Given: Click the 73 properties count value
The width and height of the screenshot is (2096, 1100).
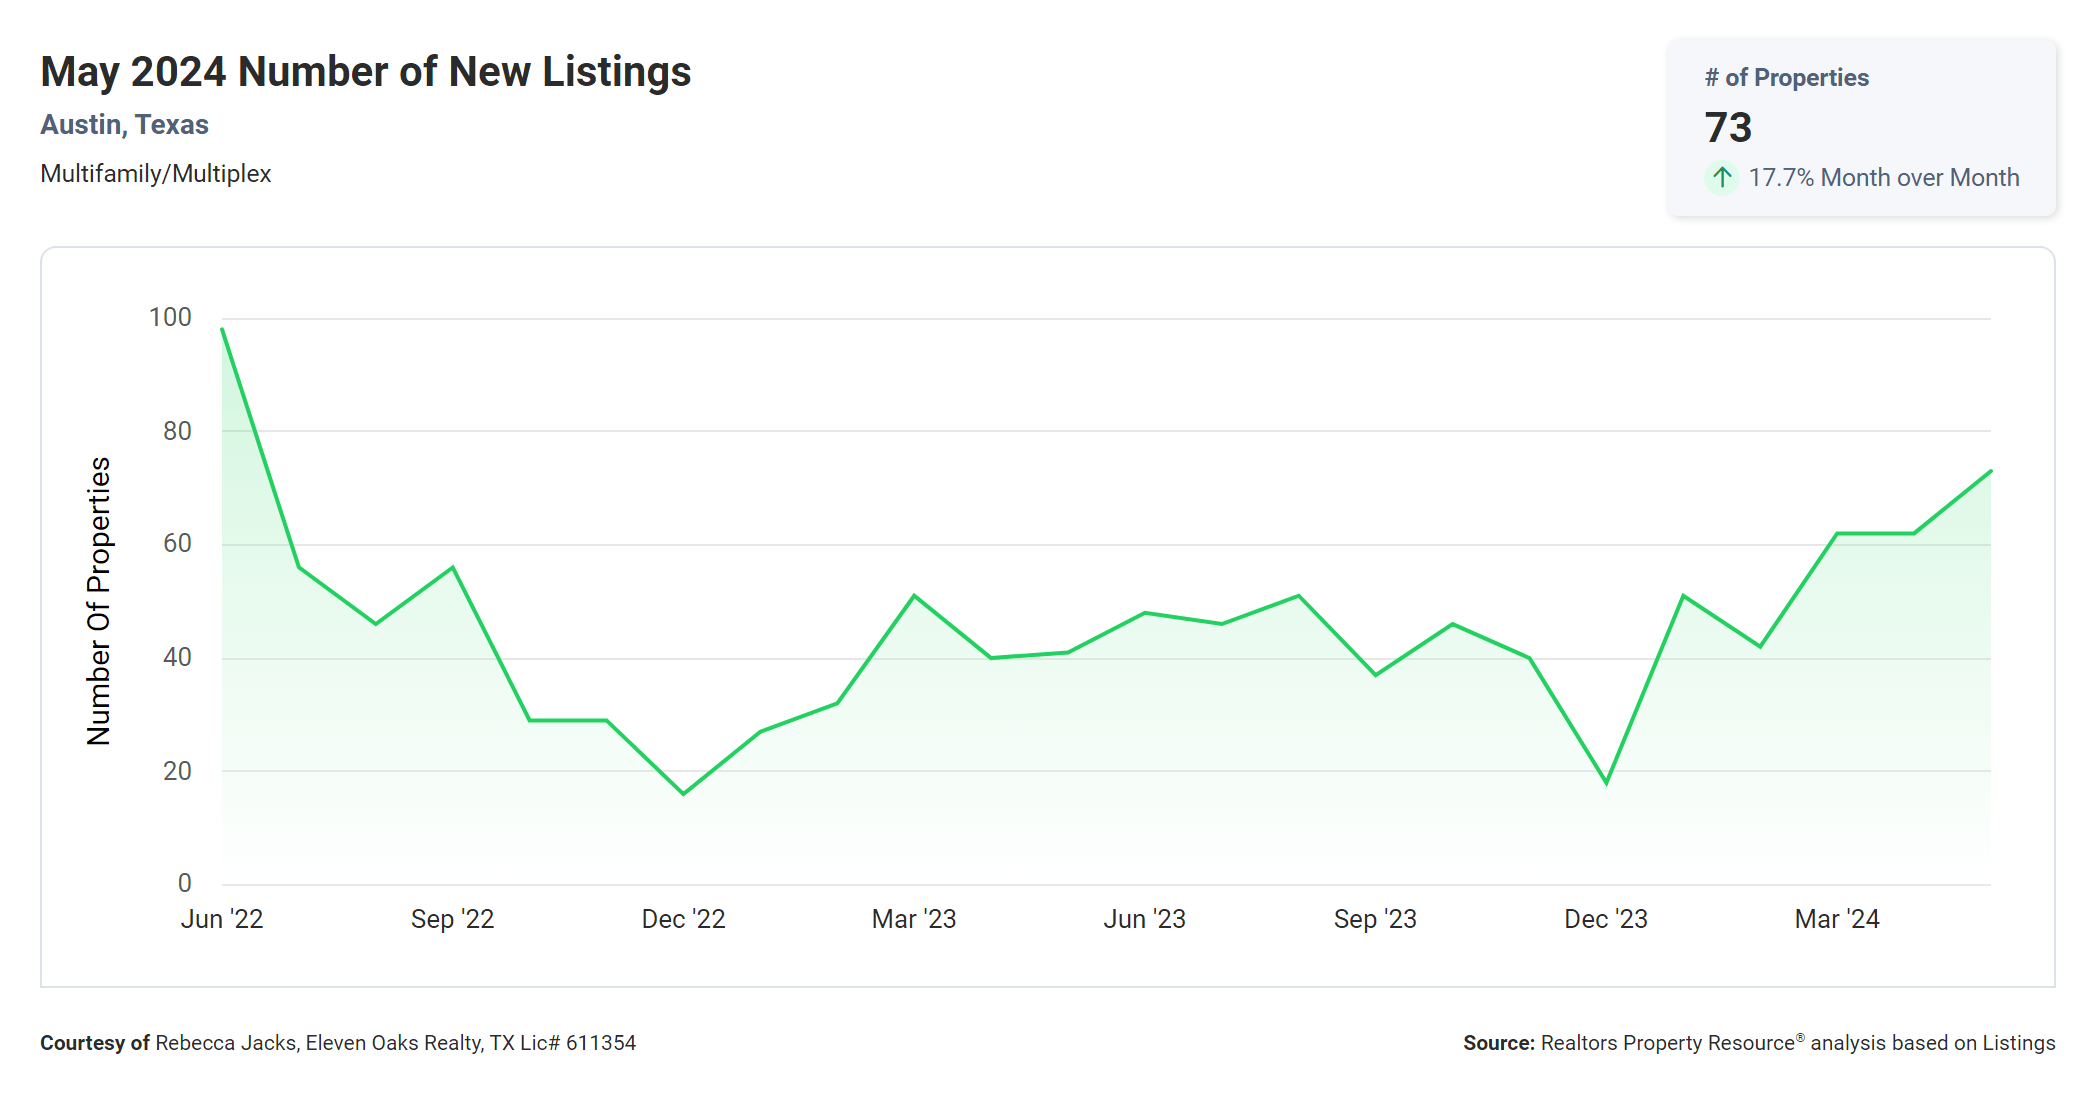Looking at the screenshot, I should [1728, 128].
